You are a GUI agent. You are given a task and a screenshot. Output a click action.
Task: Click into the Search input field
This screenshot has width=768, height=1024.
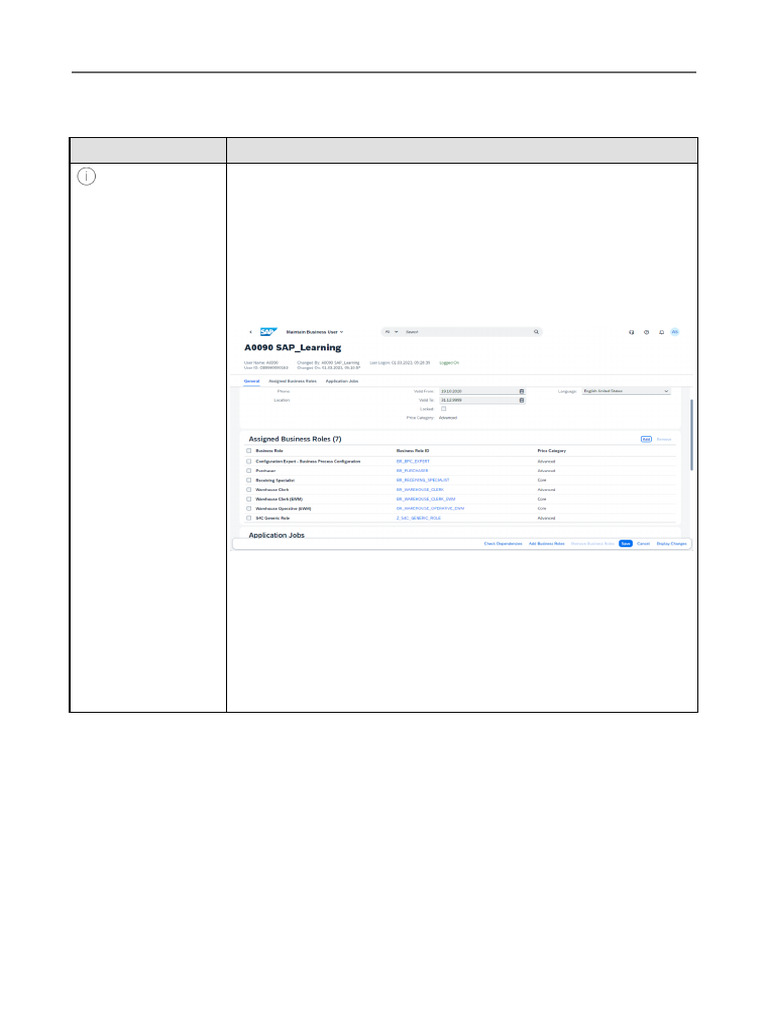(467, 332)
